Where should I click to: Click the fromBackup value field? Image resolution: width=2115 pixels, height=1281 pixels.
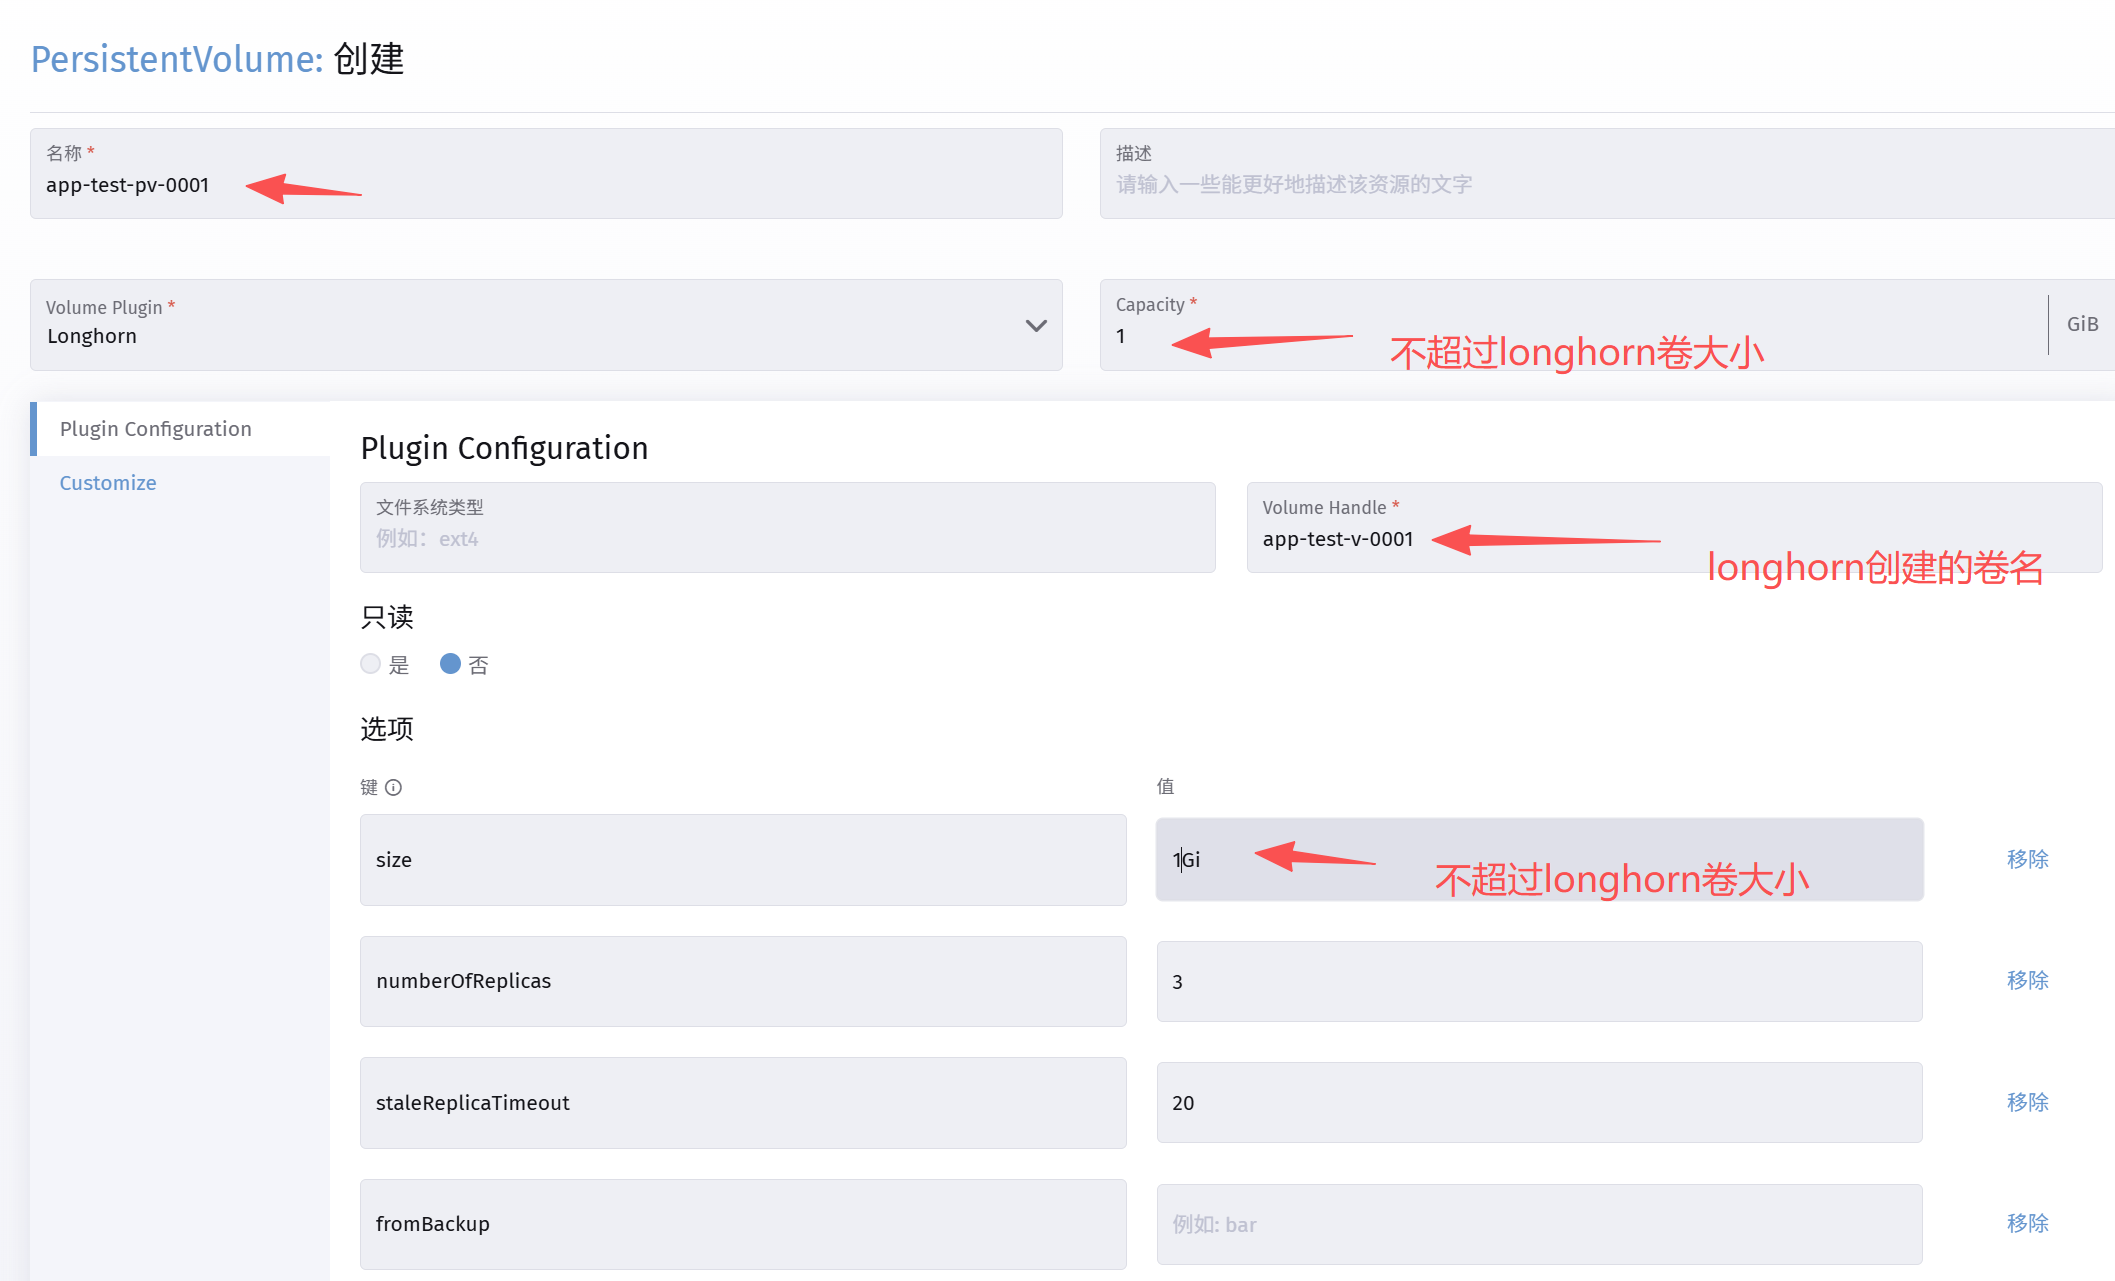pyautogui.click(x=1539, y=1224)
